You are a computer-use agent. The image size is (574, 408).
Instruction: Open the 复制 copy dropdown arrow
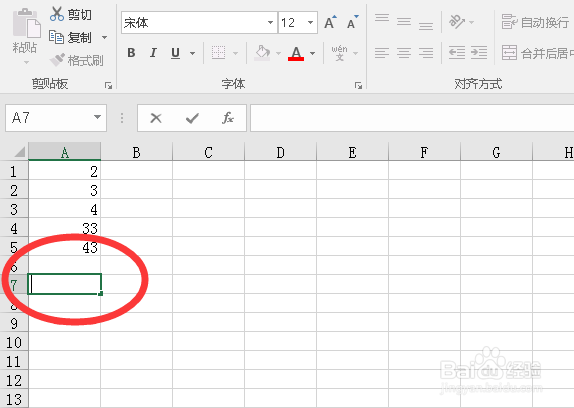point(104,37)
